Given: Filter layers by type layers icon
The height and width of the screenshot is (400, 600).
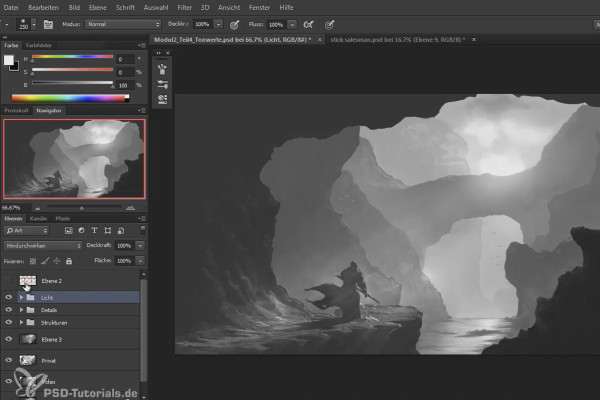Looking at the screenshot, I should (x=95, y=230).
